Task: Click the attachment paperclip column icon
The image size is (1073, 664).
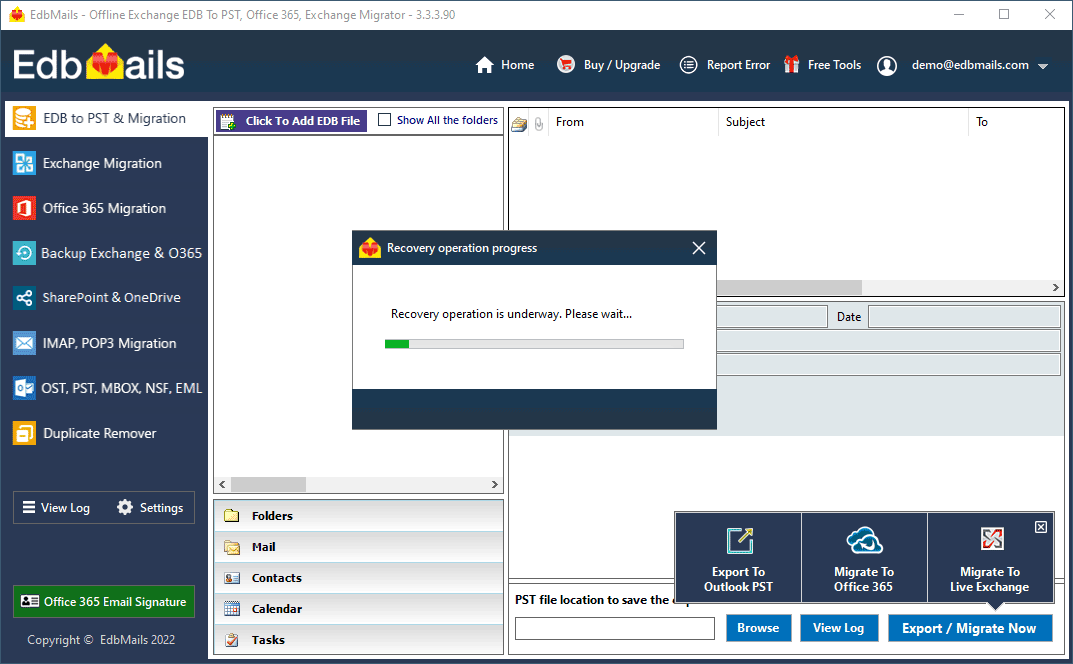Action: click(x=539, y=124)
